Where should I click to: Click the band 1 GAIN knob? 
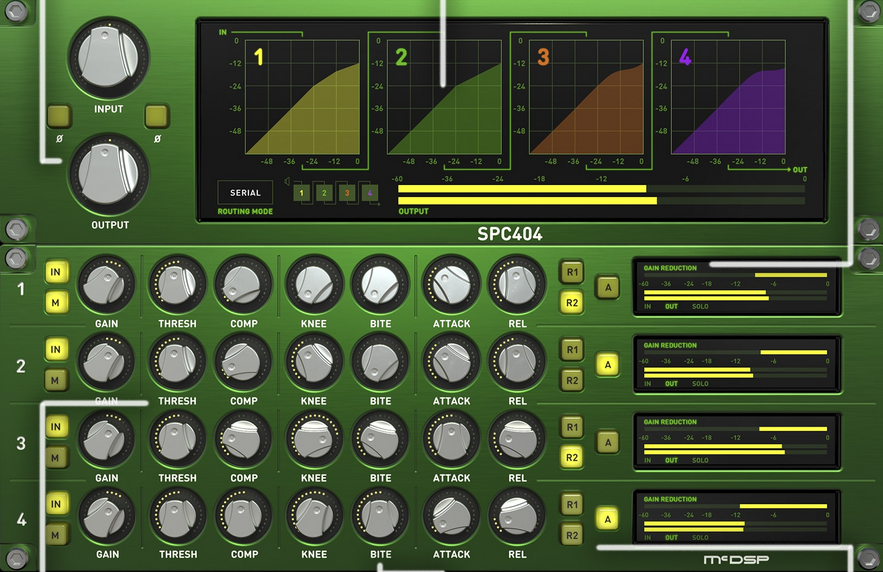106,285
